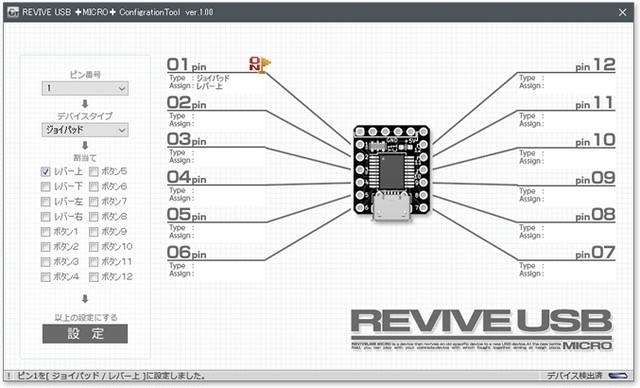640x388 pixels.
Task: Select the pin 12 heading
Action: 595,64
